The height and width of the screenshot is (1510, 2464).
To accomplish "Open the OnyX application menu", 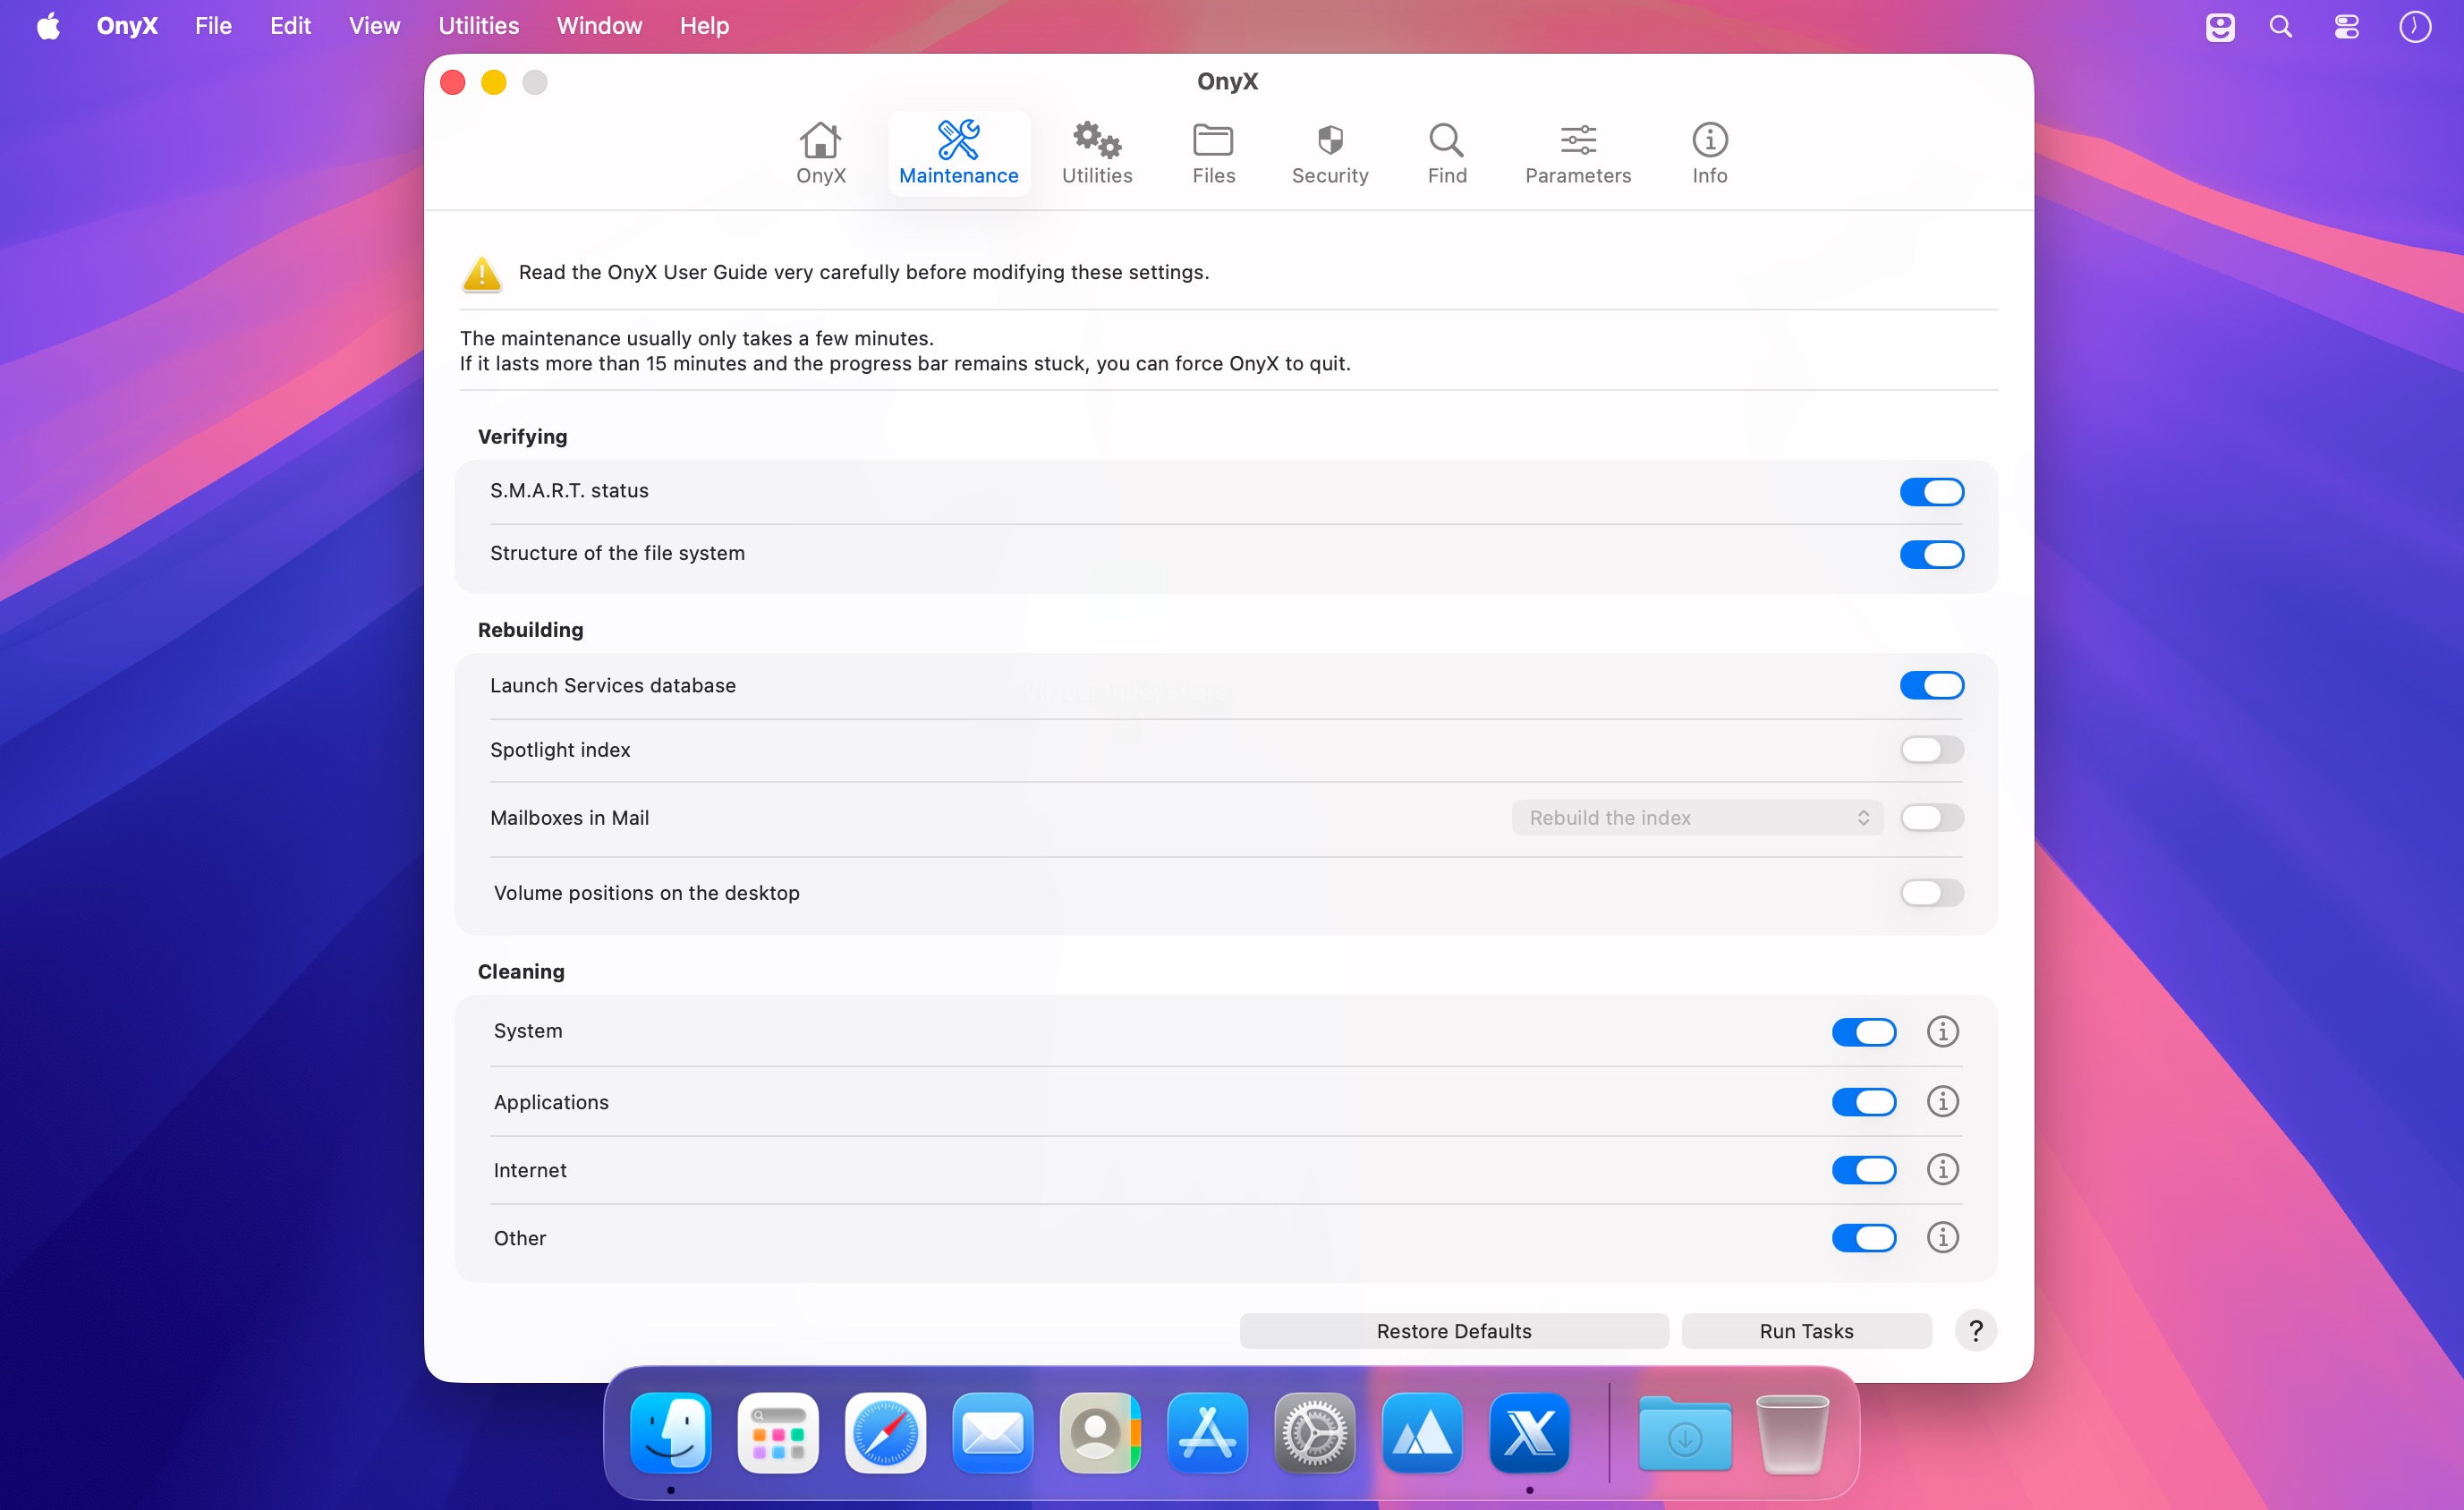I will (127, 26).
